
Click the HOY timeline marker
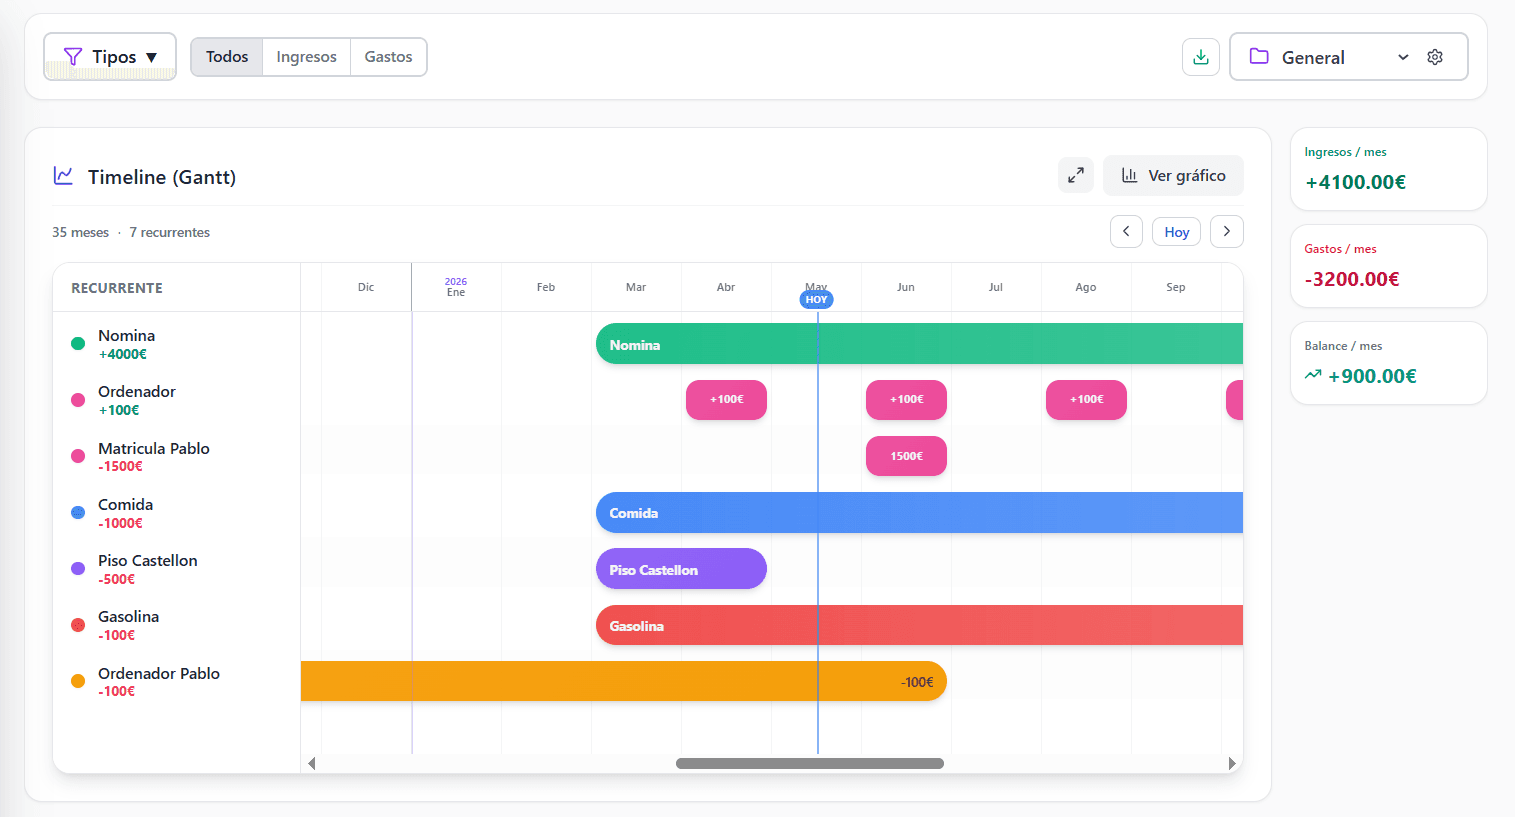pos(816,299)
